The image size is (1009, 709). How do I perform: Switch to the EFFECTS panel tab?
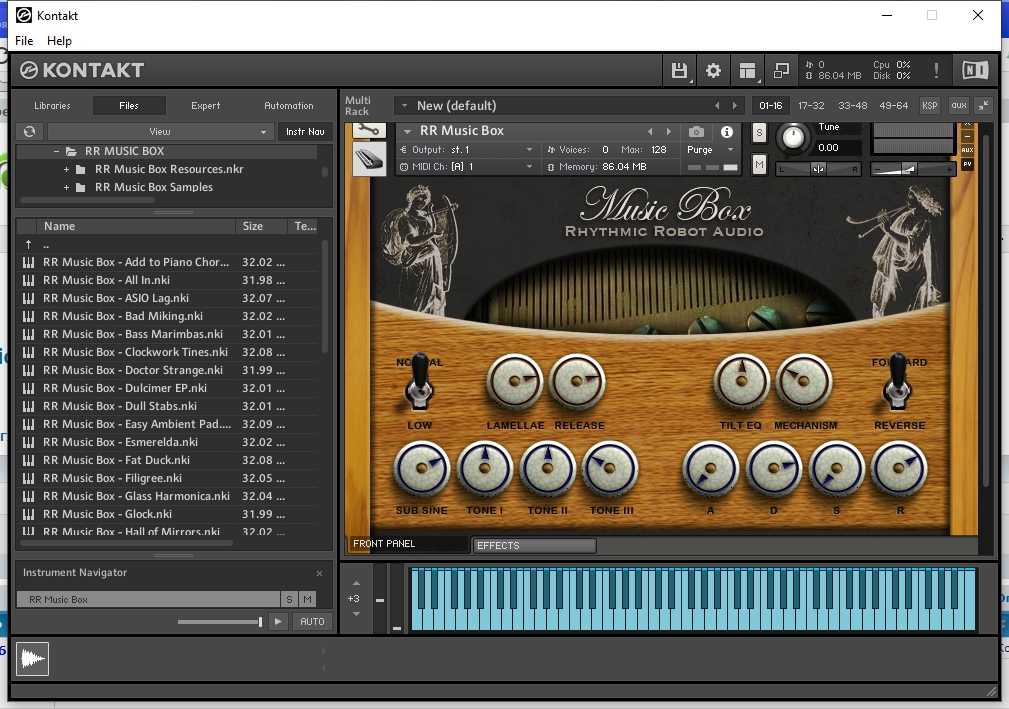(x=533, y=546)
